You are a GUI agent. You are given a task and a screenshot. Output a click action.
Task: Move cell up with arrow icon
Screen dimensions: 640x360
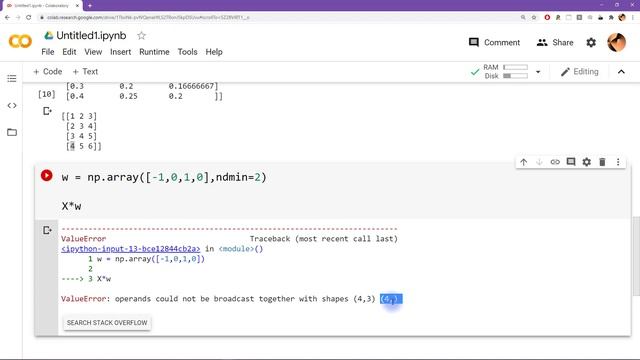524,162
